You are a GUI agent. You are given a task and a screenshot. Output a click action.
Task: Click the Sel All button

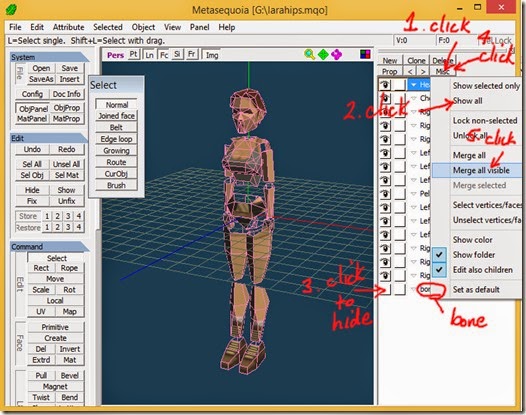point(32,164)
